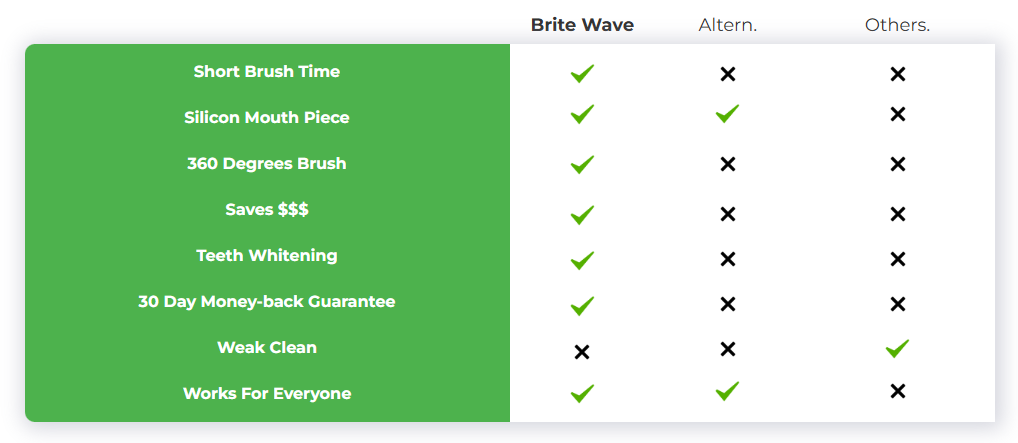
Task: Click Brite Wave checkmark for Short Brush Time
Action: tap(582, 73)
